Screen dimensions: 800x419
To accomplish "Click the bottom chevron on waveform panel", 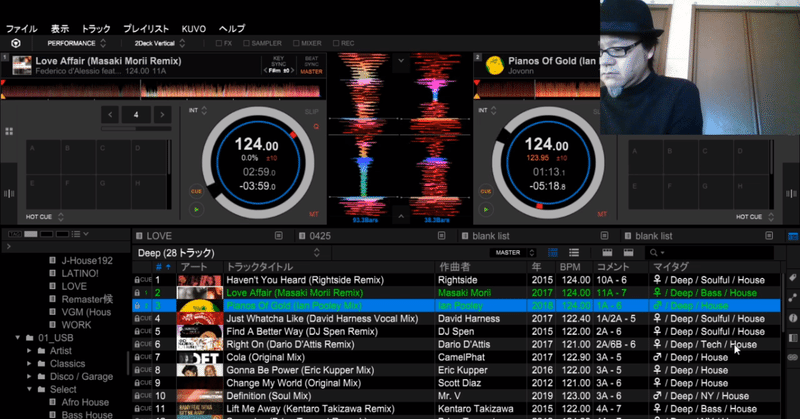I will pos(401,216).
